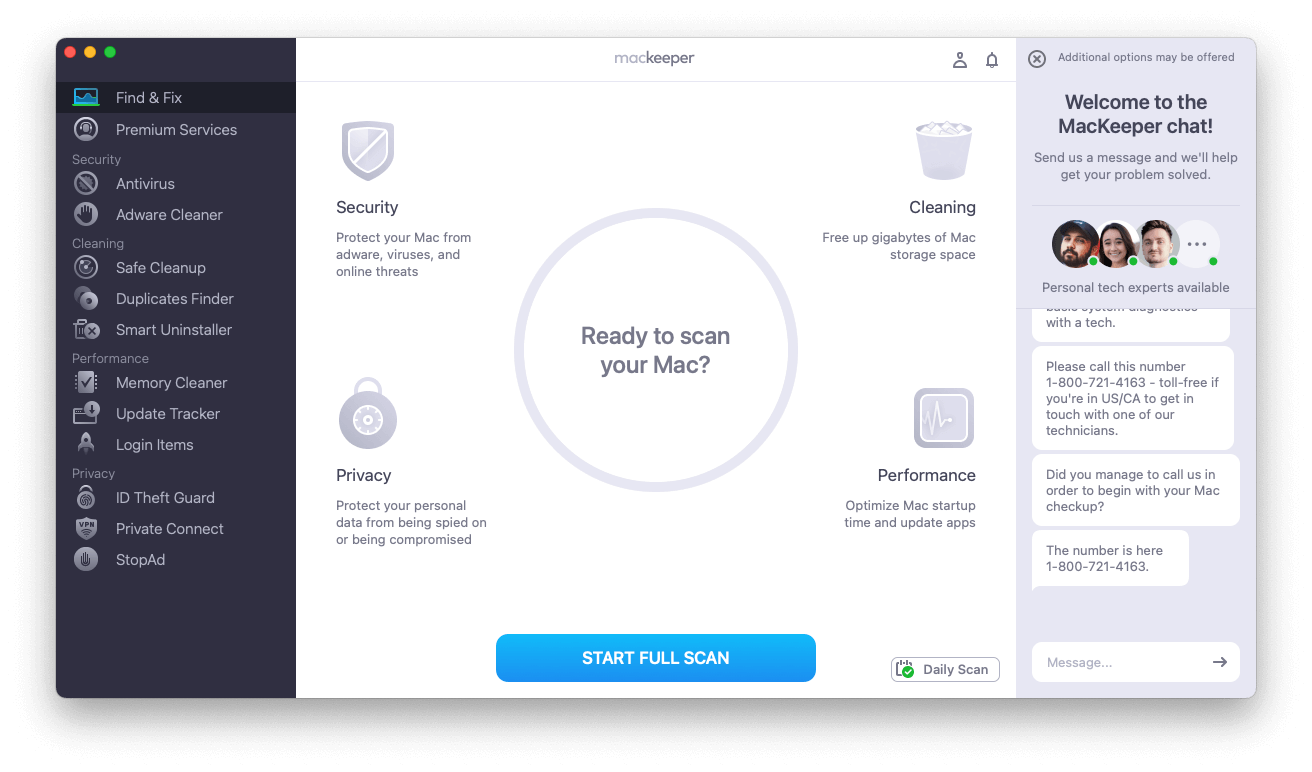Launch the Duplicates Finder tool
Viewport: 1312px width, 772px height.
(175, 299)
